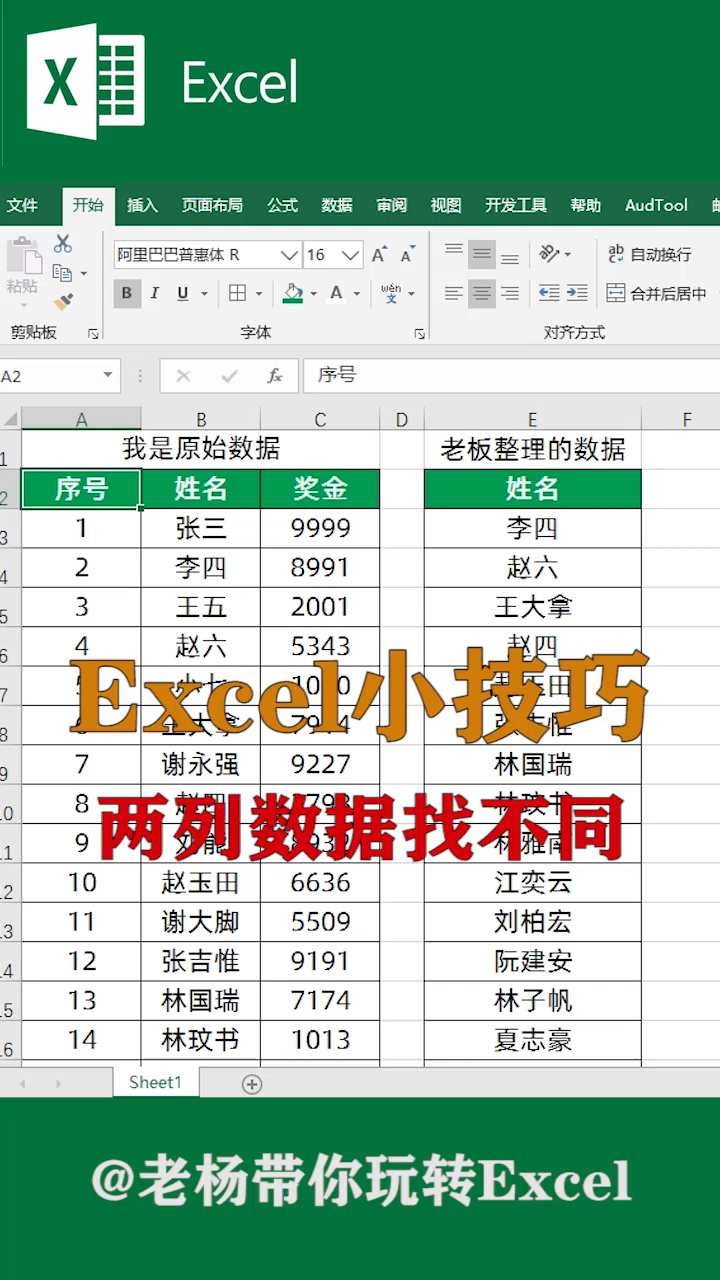This screenshot has height=1280, width=720.
Task: Click the previous sheet arrow
Action: [x=22, y=1084]
